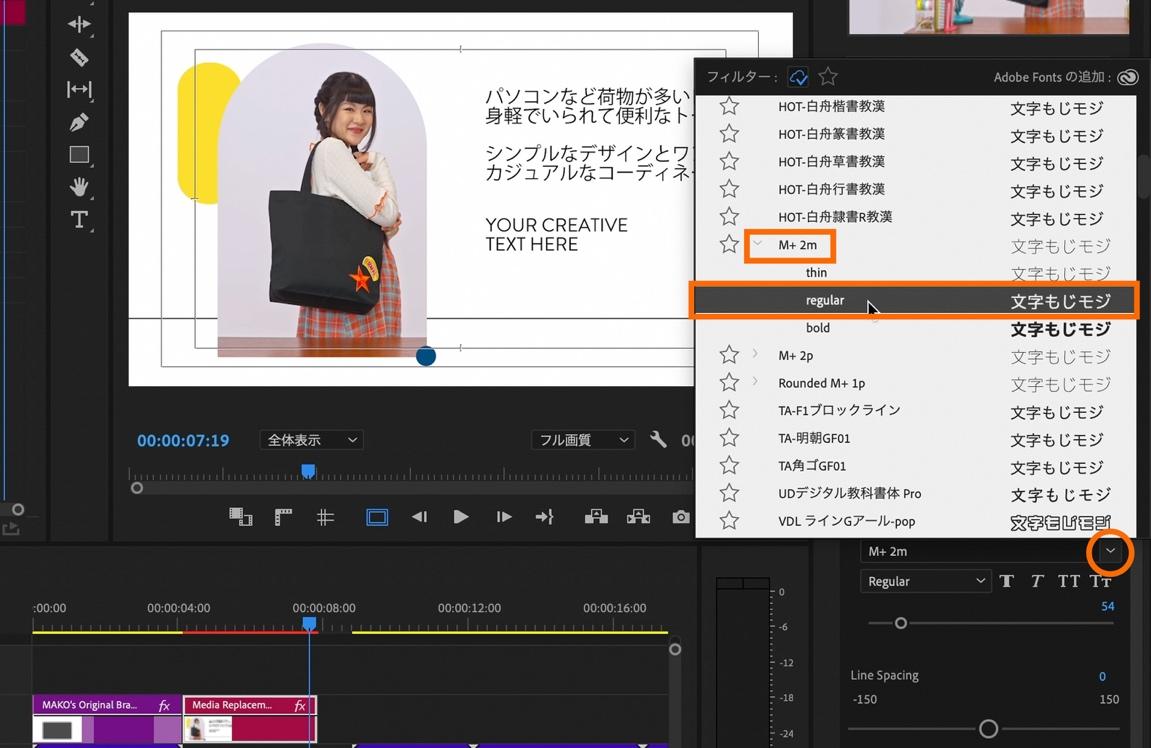Select the Media Replacem... clip
This screenshot has width=1151, height=748.
point(250,719)
